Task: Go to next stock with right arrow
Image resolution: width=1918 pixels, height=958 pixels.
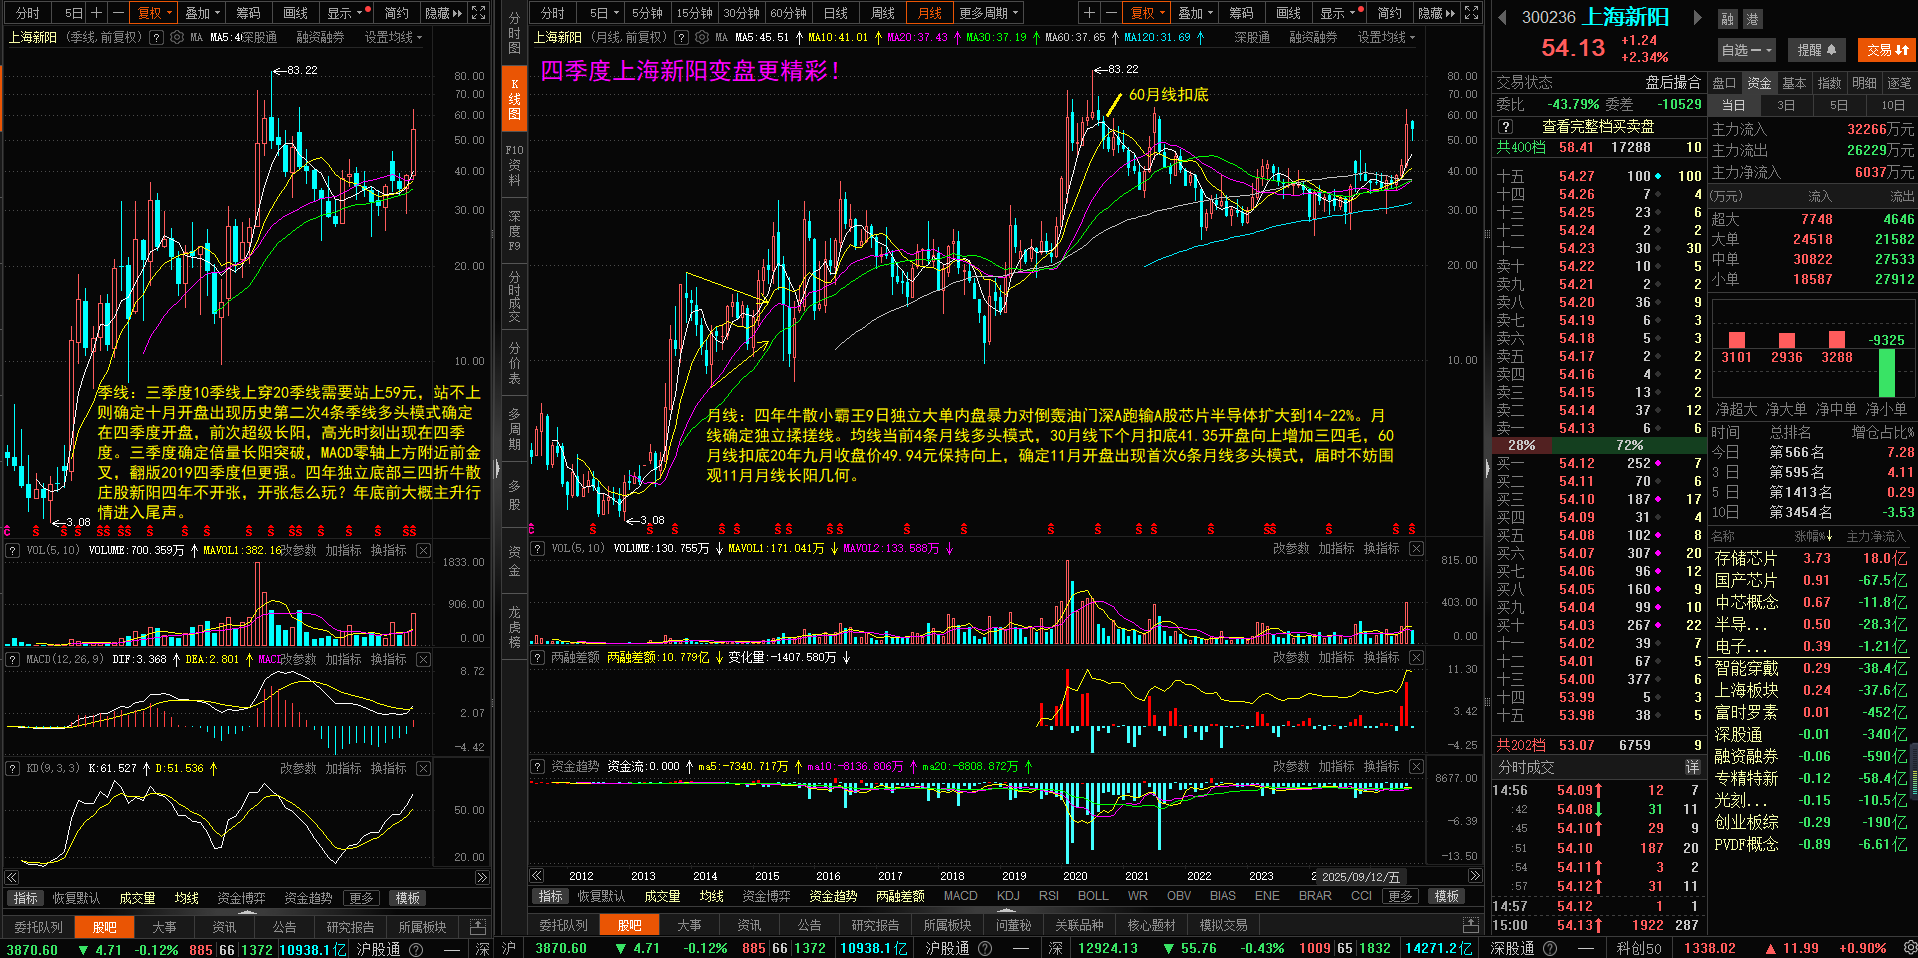Action: click(x=1697, y=17)
